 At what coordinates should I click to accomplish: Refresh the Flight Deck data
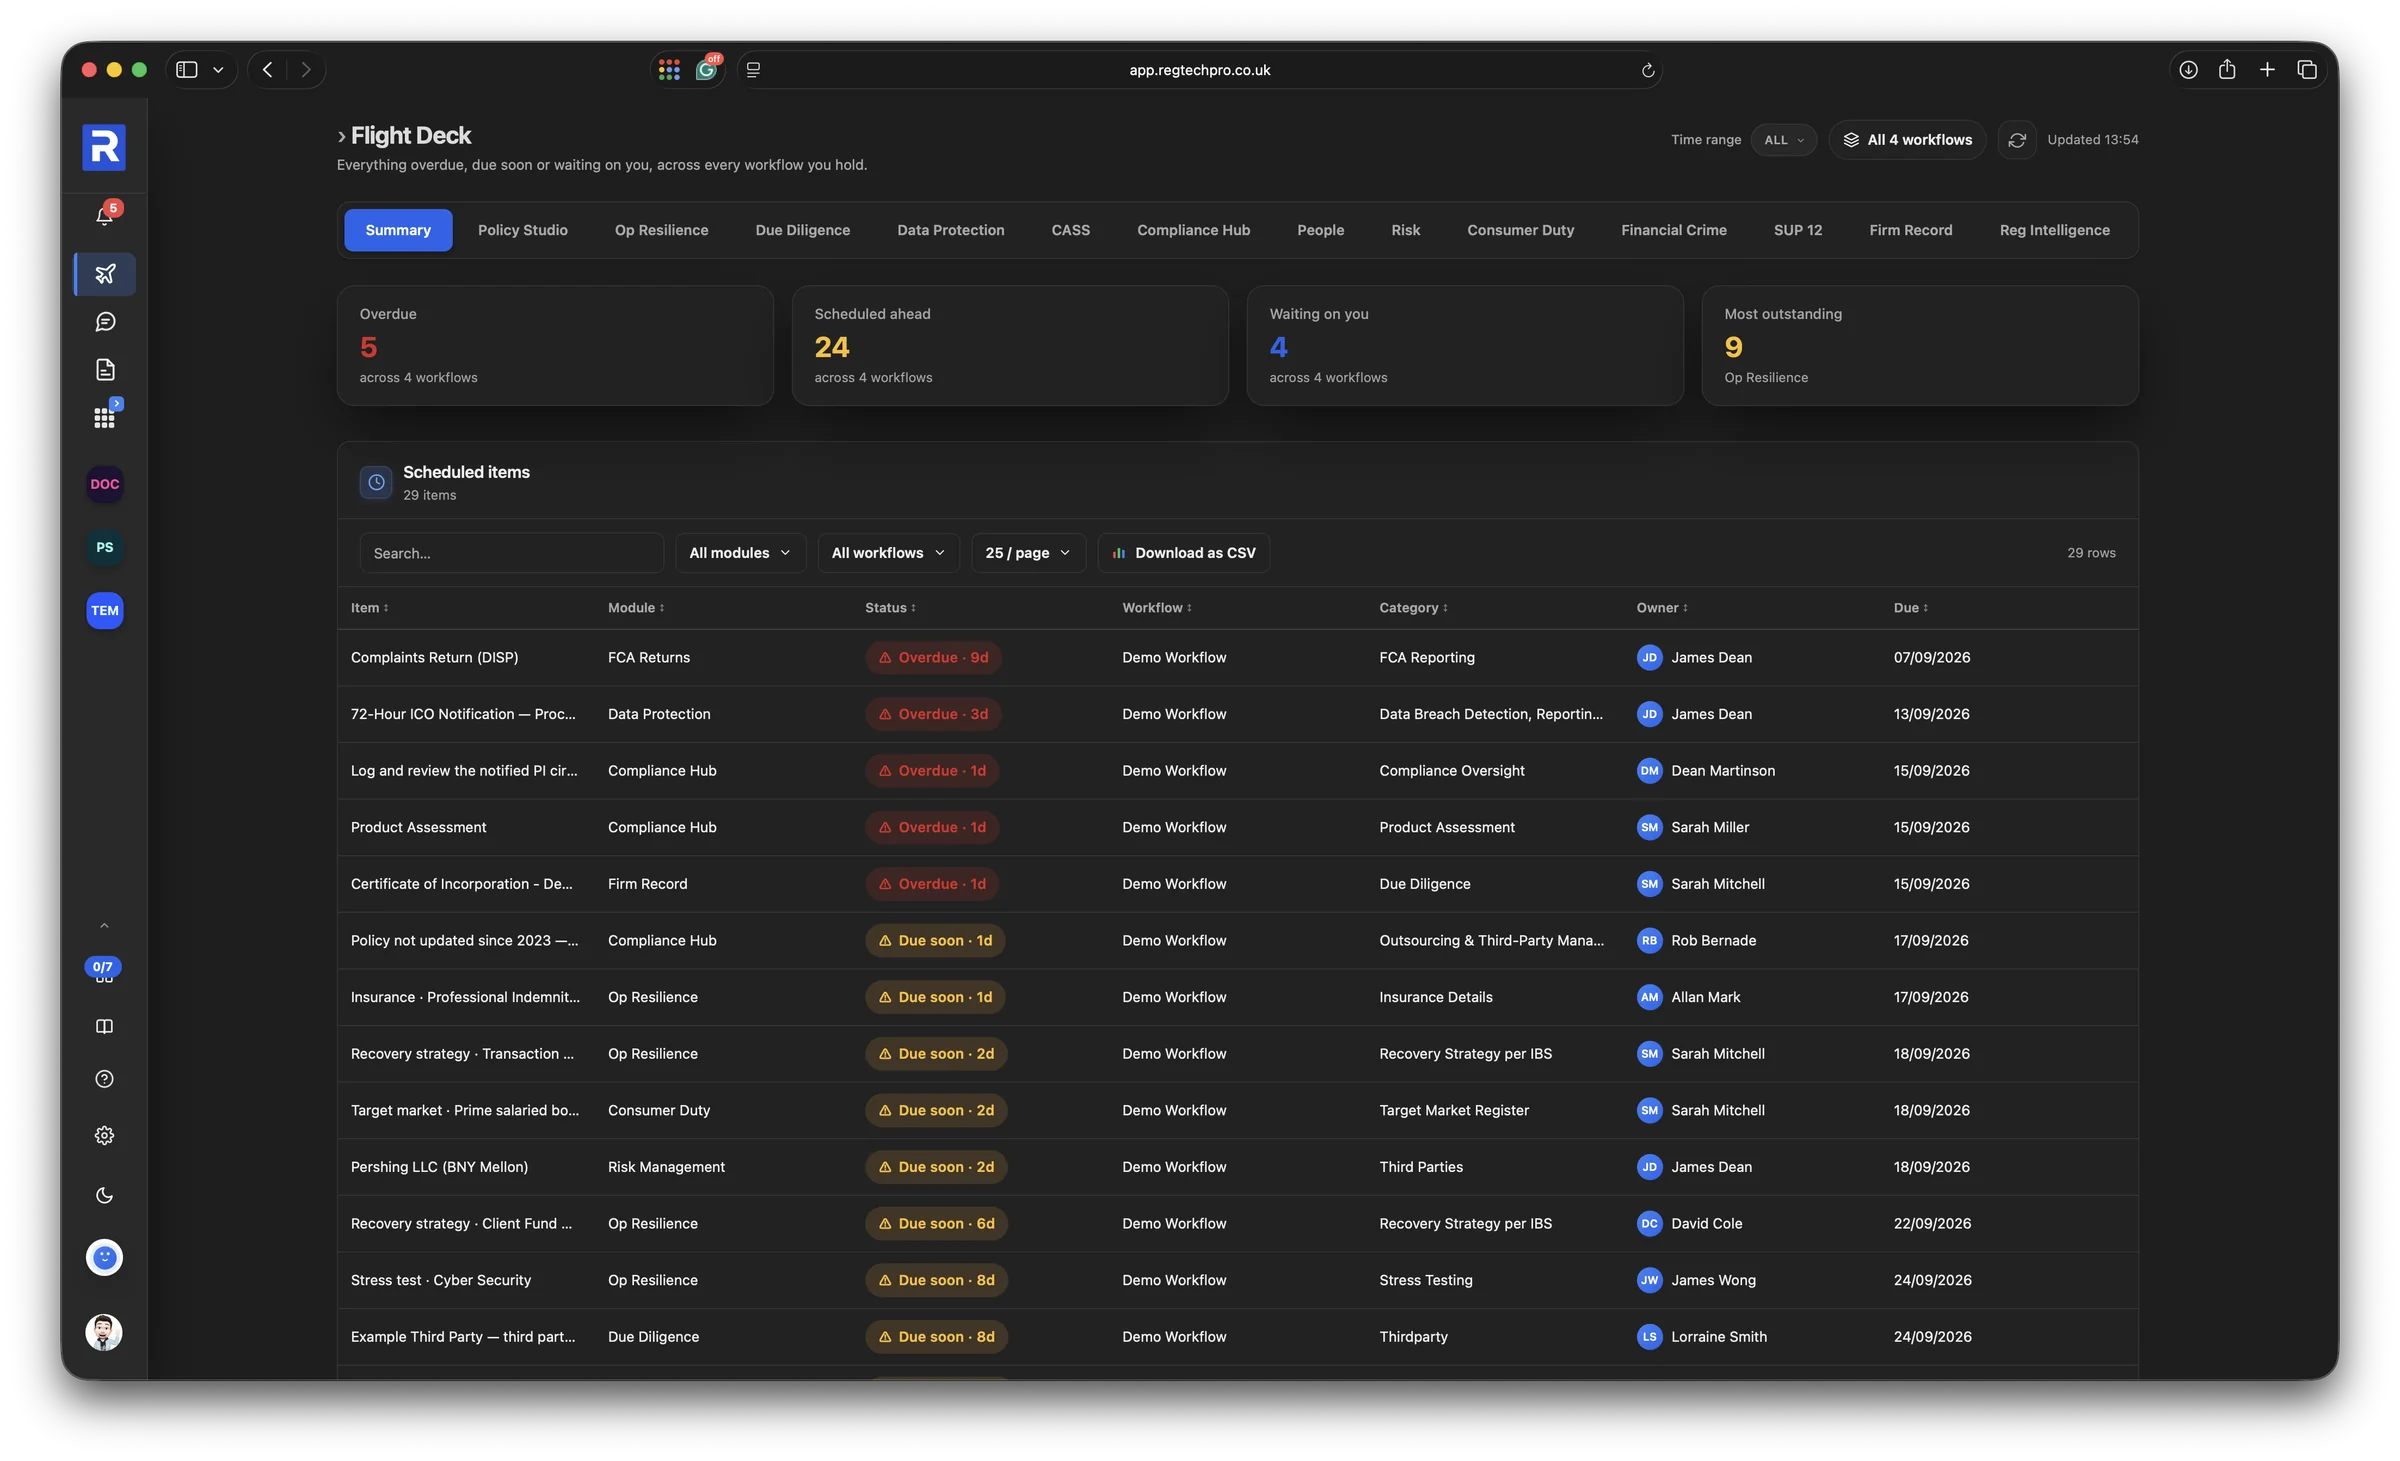2017,140
